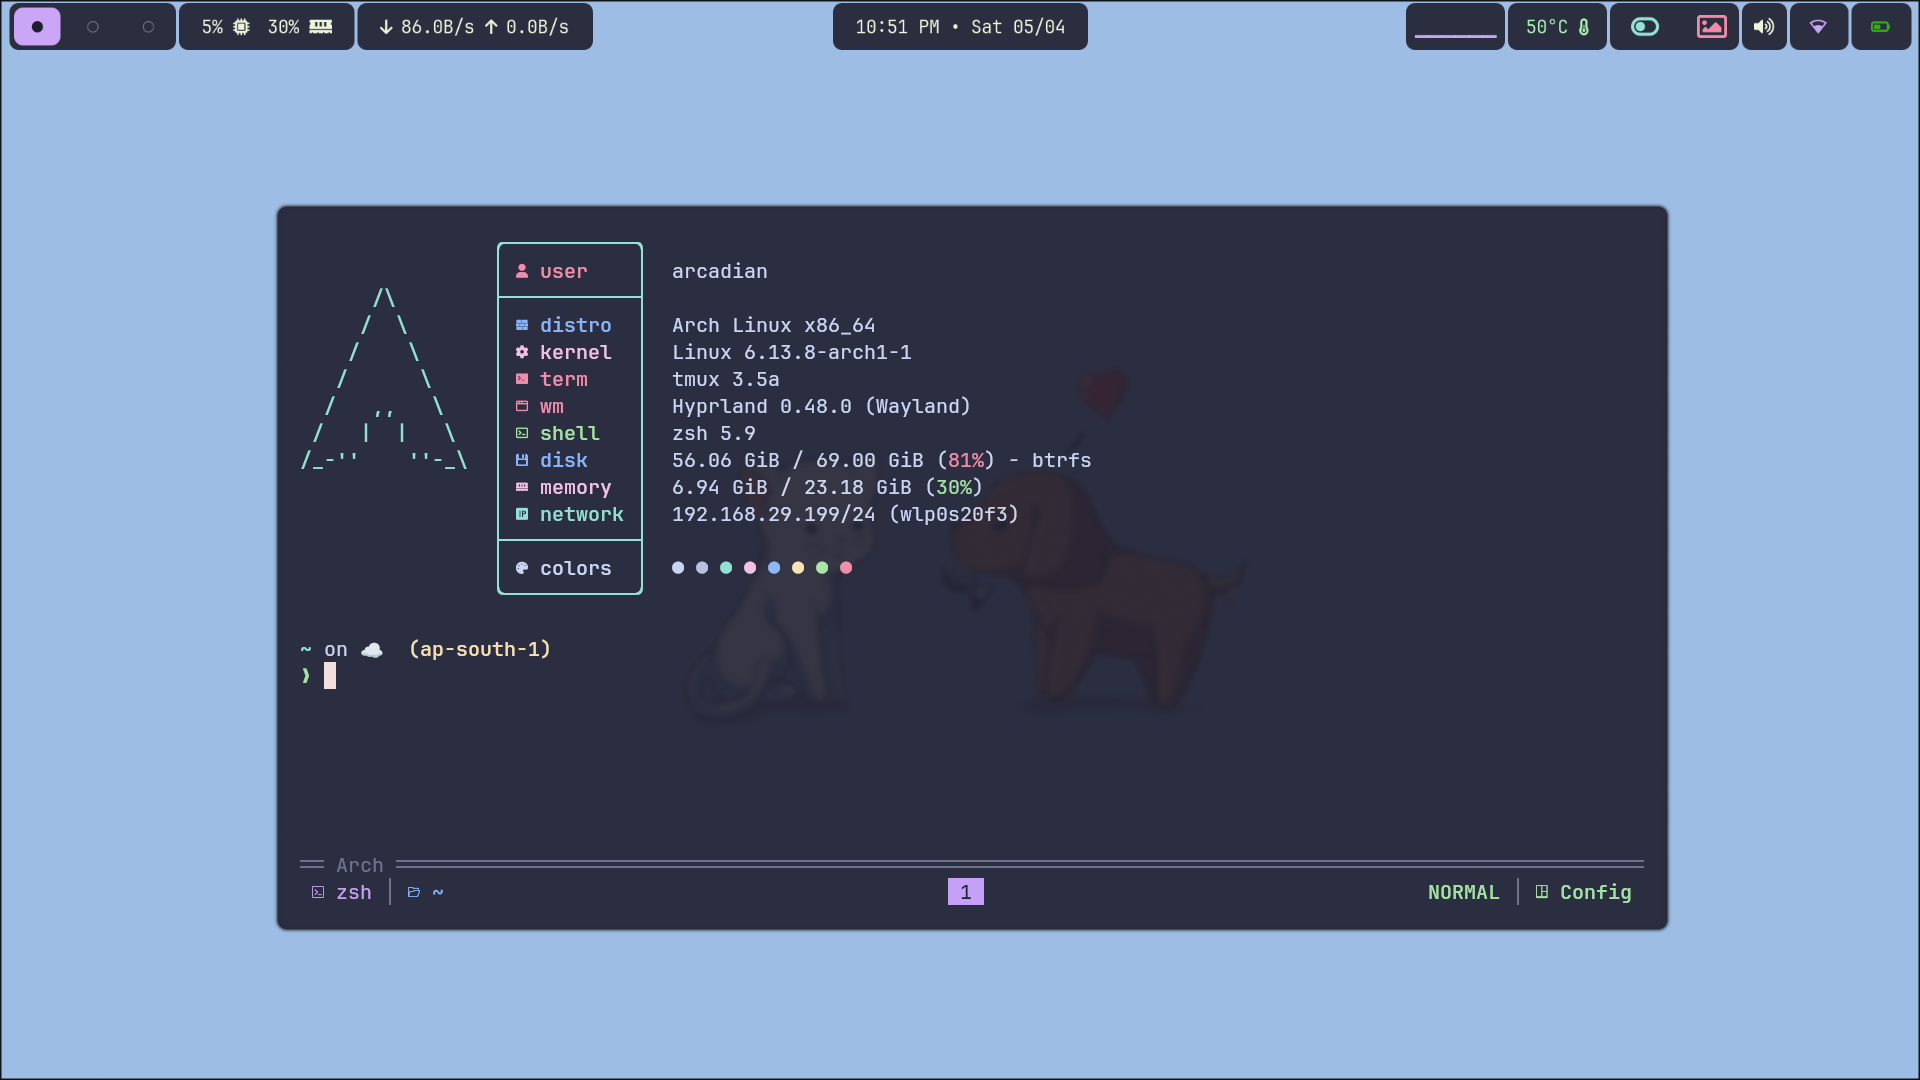
Task: Click the zsh pane label in tmux
Action: pos(354,892)
